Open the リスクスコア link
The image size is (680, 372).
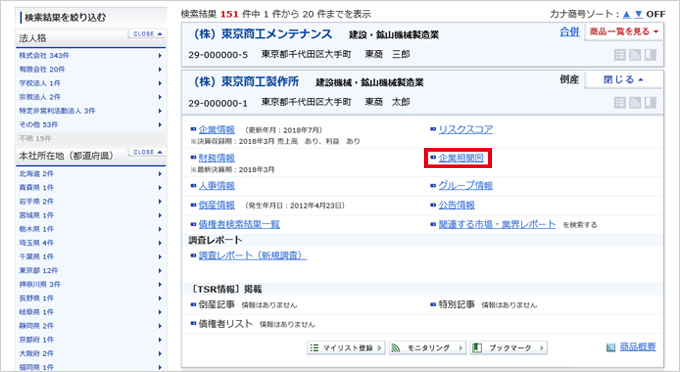click(465, 129)
